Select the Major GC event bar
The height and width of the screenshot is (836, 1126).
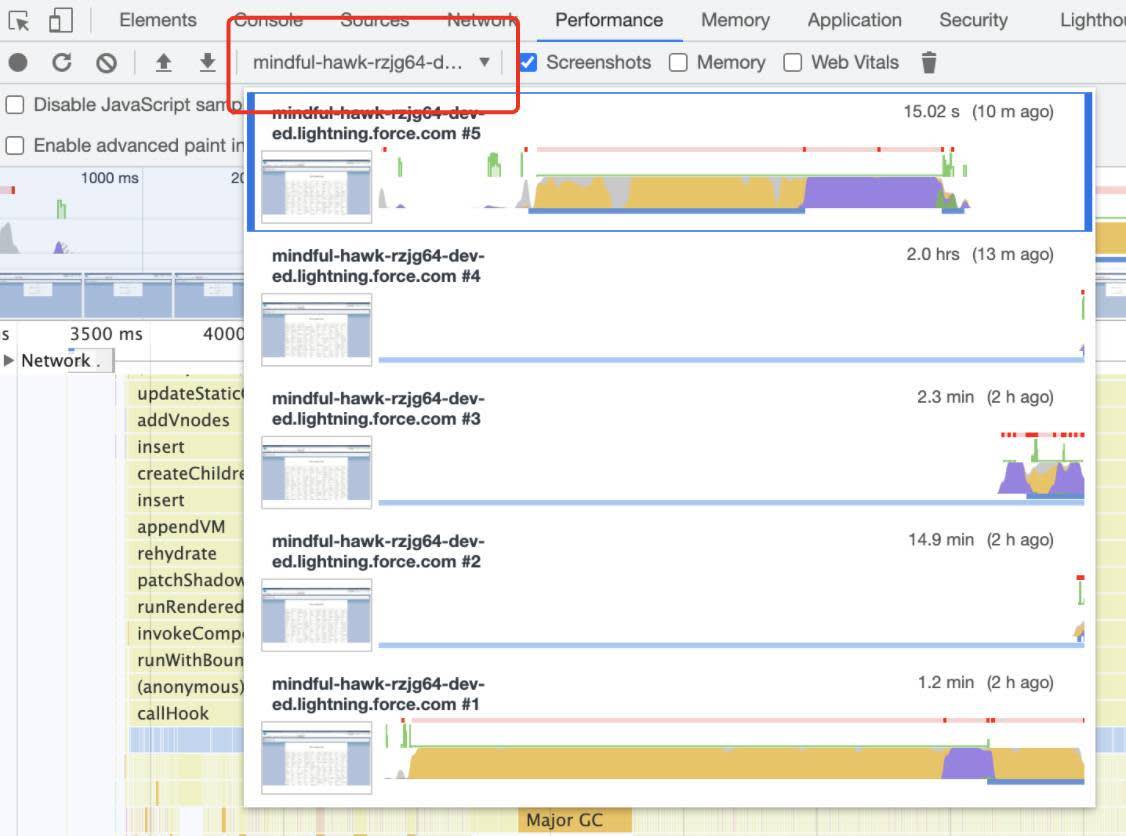pos(574,820)
